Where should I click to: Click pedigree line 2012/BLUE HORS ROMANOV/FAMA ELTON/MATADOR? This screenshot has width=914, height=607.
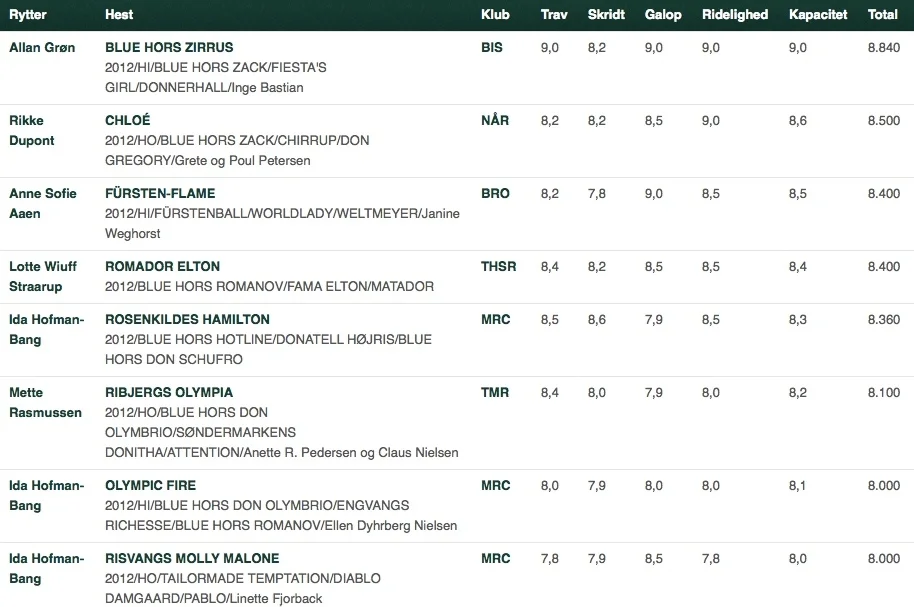click(269, 287)
